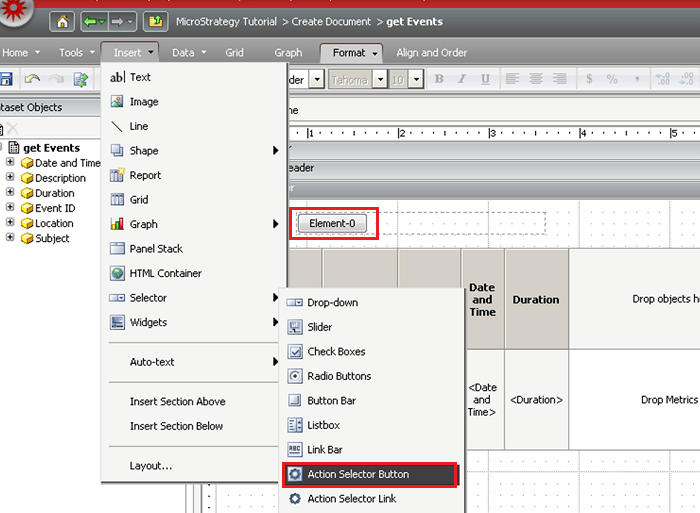Switch to the Align and Order tab
Screen dimensions: 700x513
pyautogui.click(x=432, y=53)
